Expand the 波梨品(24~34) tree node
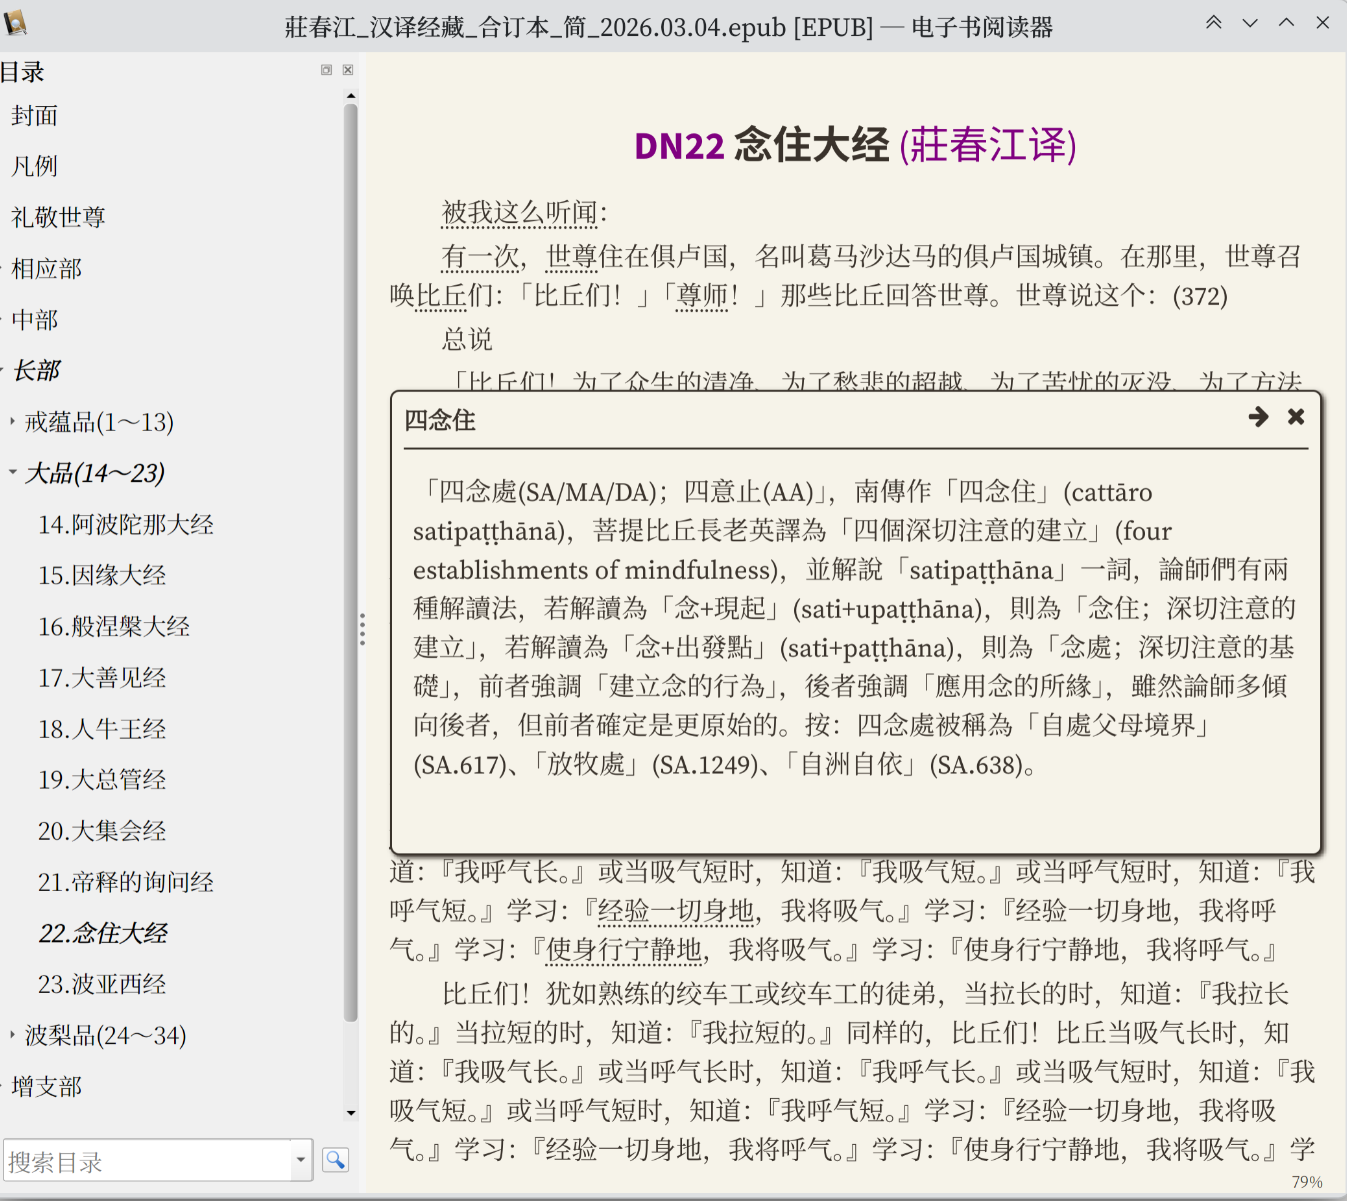1347x1201 pixels. (12, 1035)
